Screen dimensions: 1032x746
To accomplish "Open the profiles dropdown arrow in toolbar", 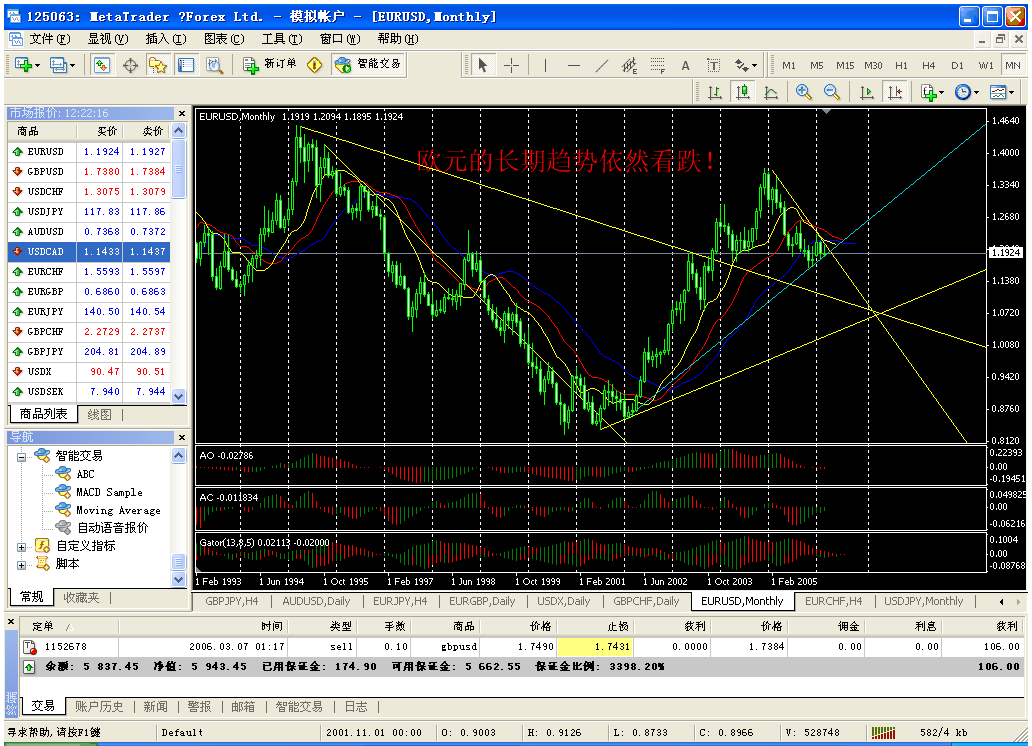I will [72, 65].
